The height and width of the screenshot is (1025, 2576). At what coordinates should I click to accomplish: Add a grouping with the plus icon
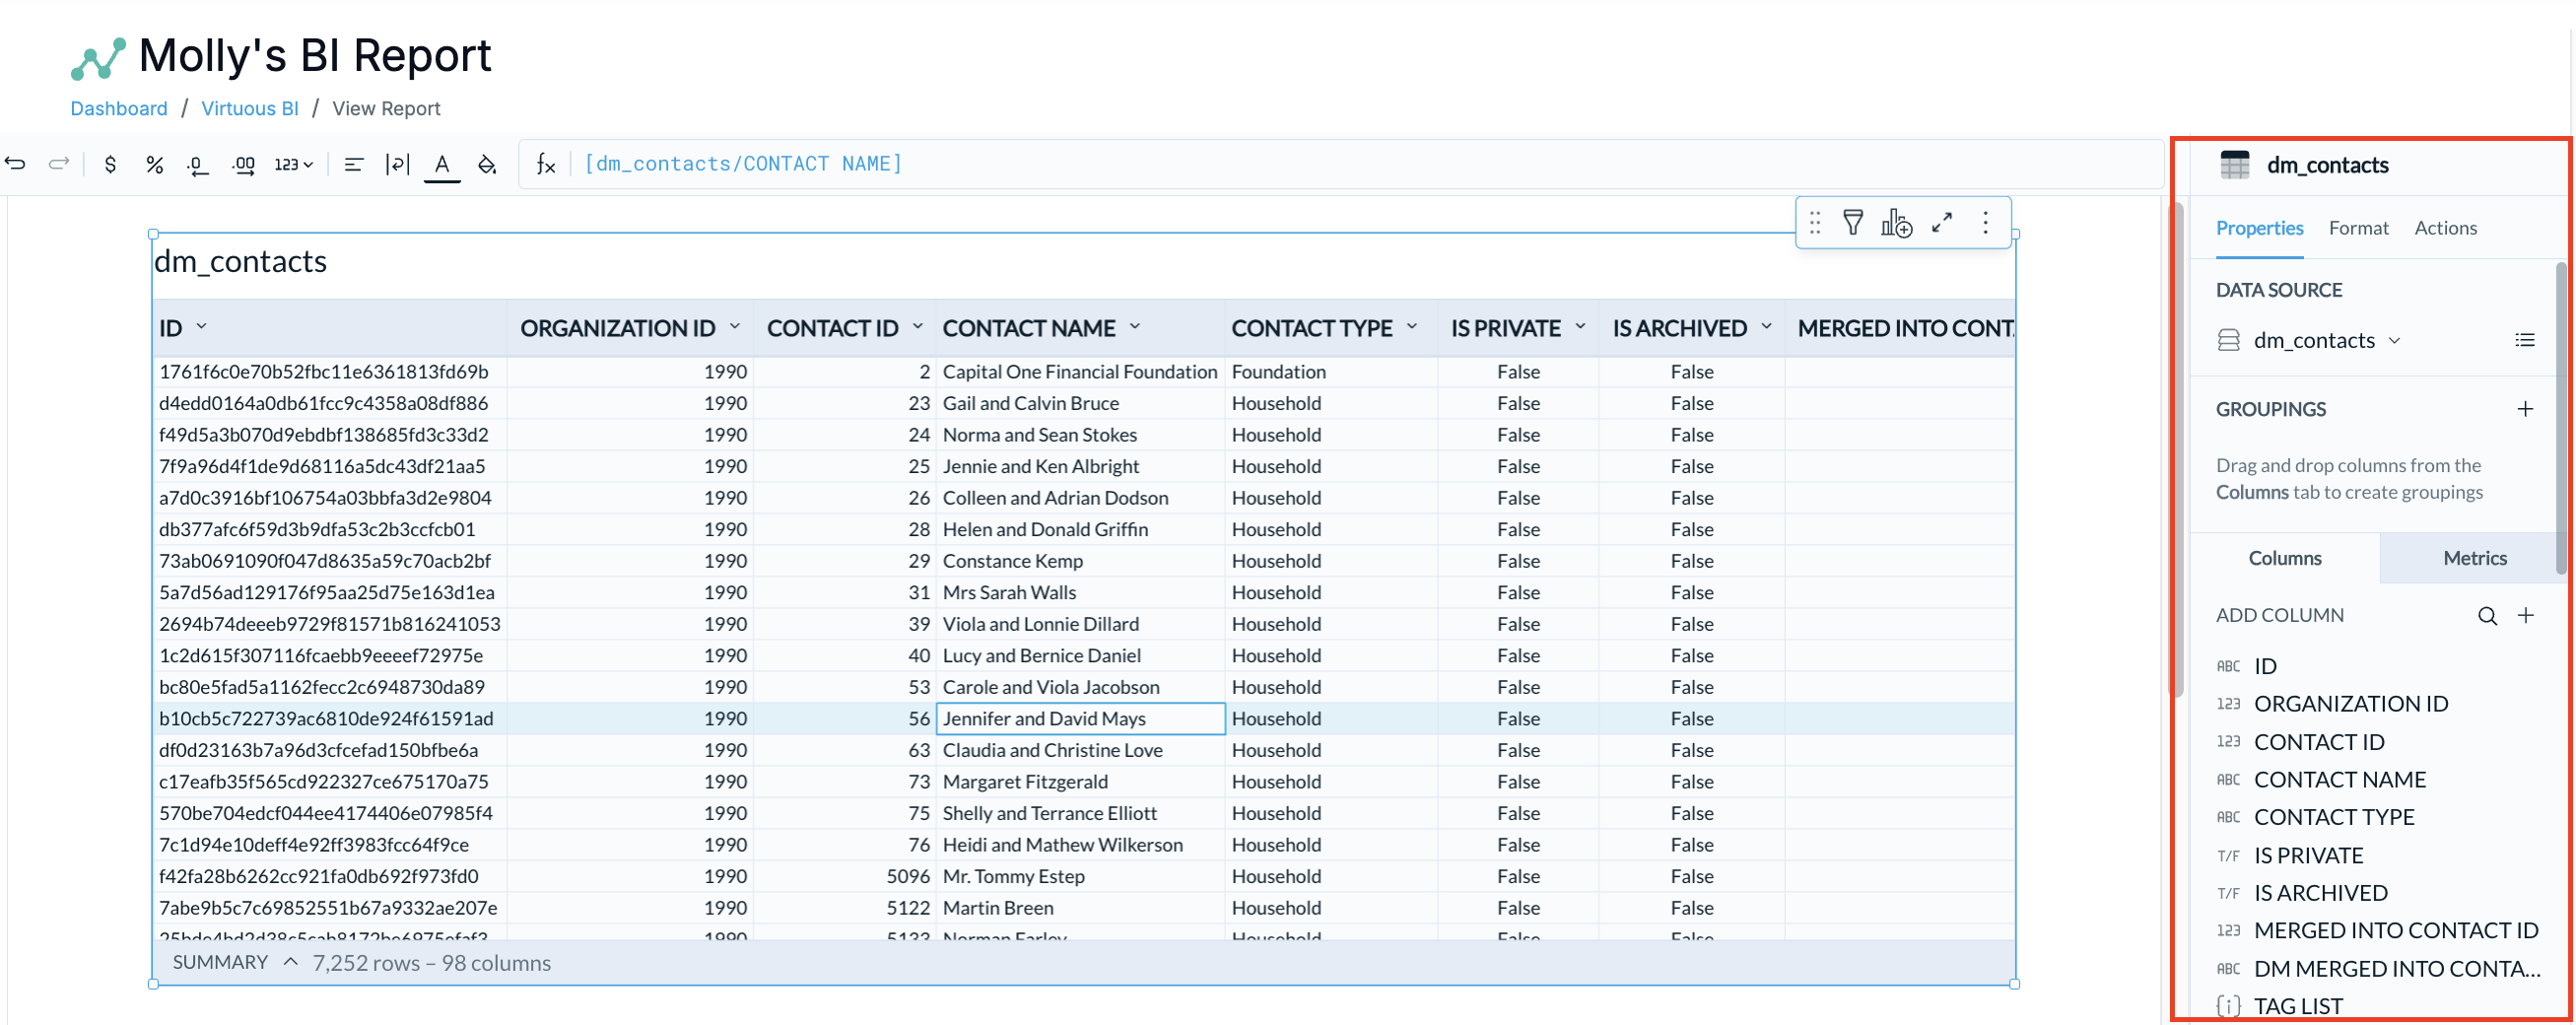tap(2525, 409)
